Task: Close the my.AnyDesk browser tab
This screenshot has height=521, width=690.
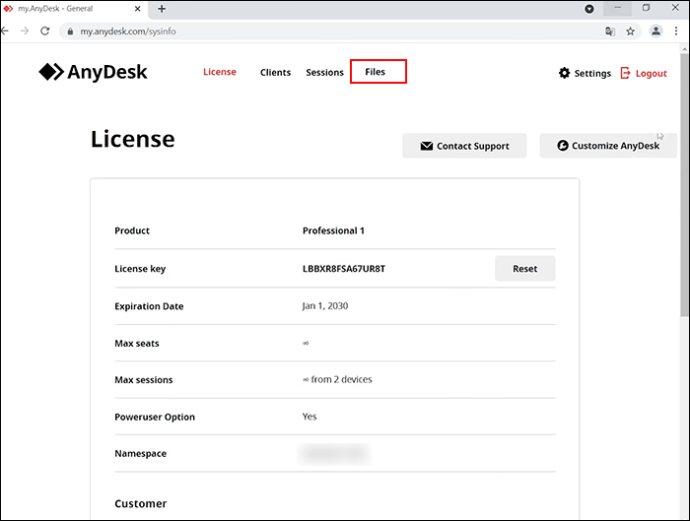Action: (x=137, y=9)
